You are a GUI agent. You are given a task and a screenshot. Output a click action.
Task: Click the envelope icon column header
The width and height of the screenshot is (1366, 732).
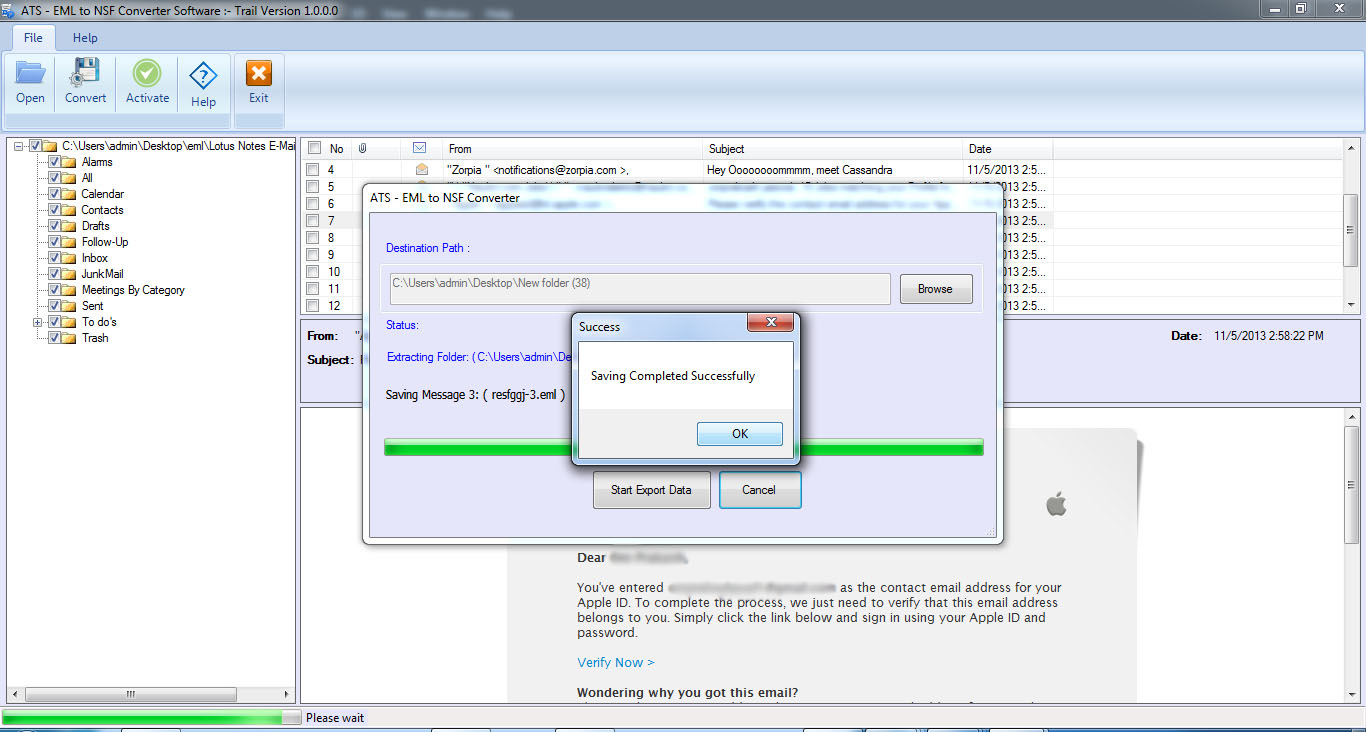pyautogui.click(x=420, y=148)
